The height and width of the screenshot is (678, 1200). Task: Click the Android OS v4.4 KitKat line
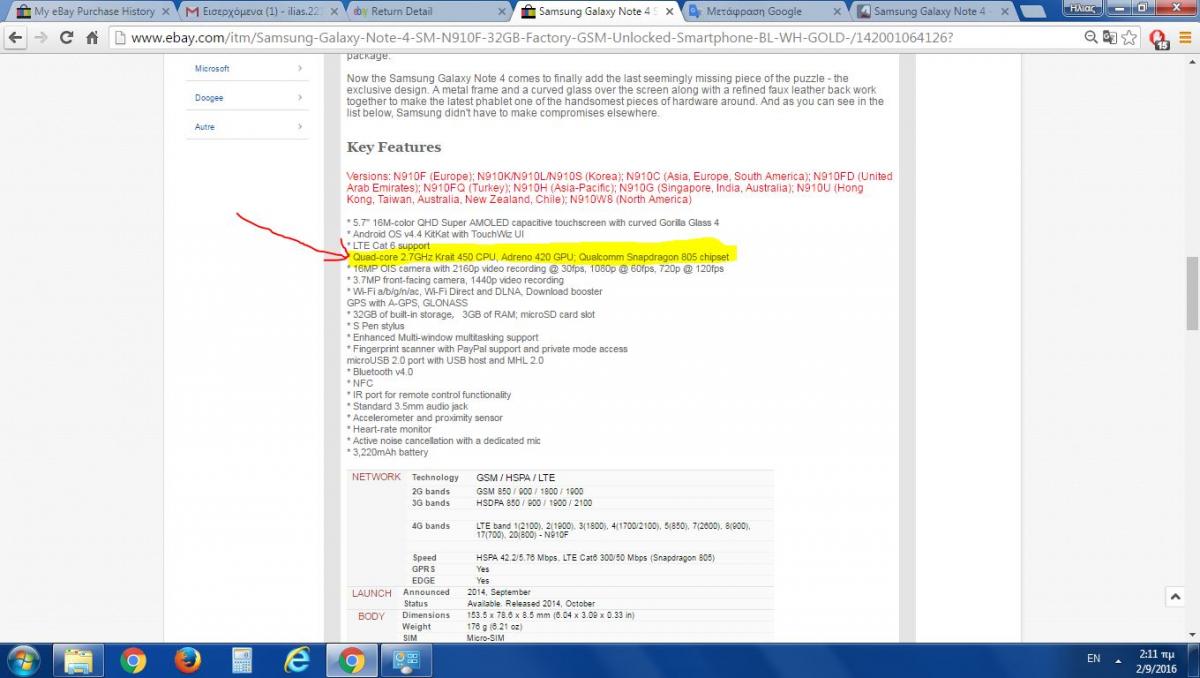coord(435,233)
